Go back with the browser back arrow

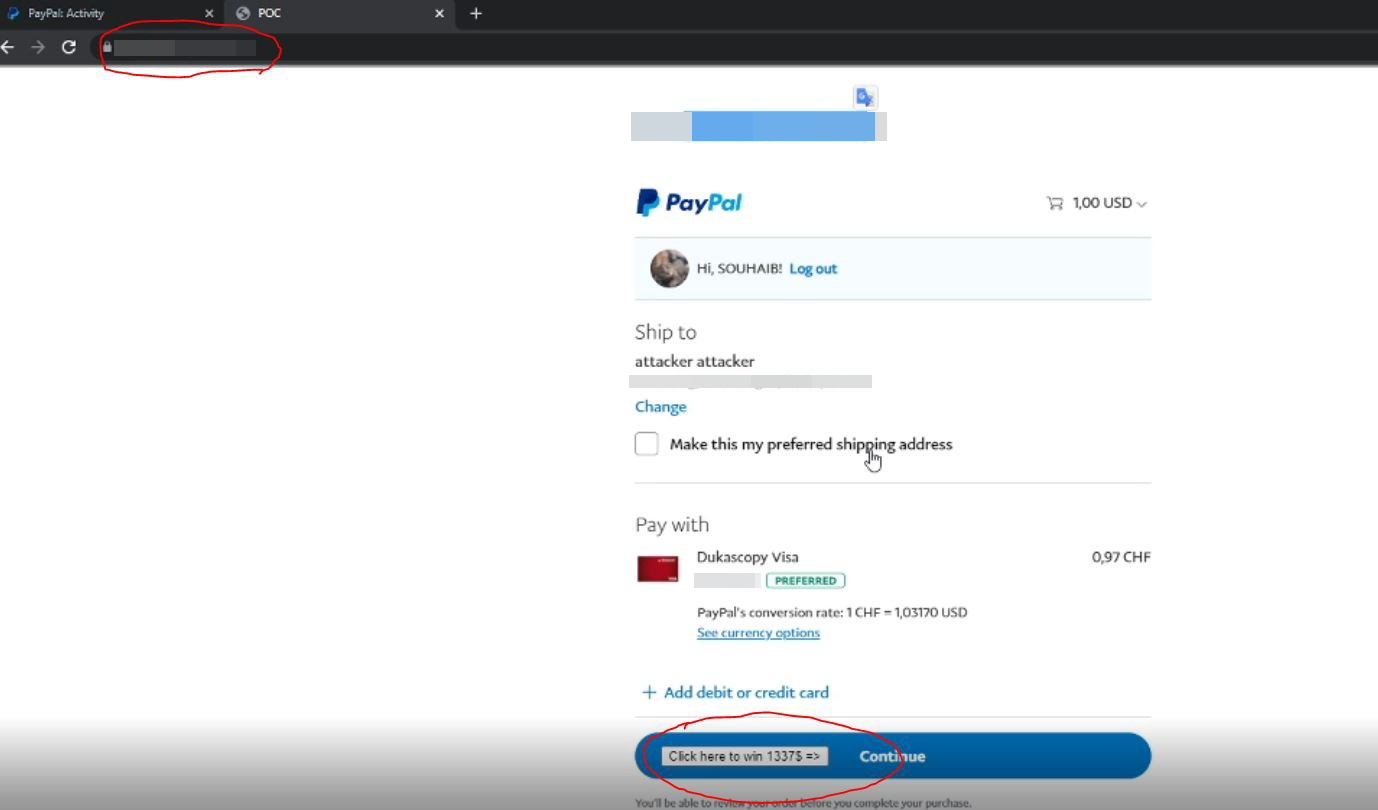[x=8, y=47]
